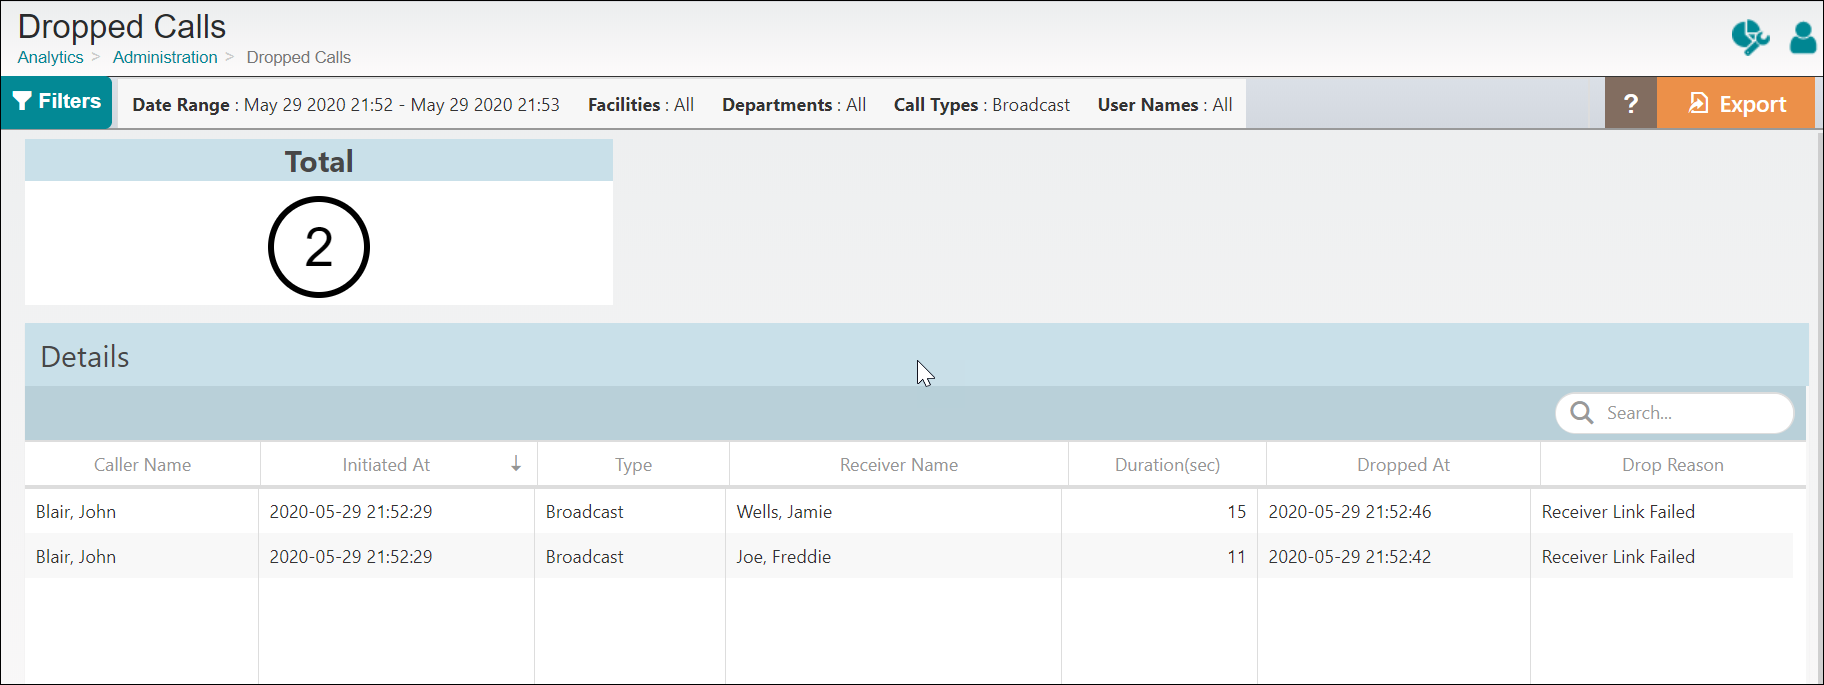
Task: Go to the Analytics breadcrumb link
Action: [x=50, y=57]
